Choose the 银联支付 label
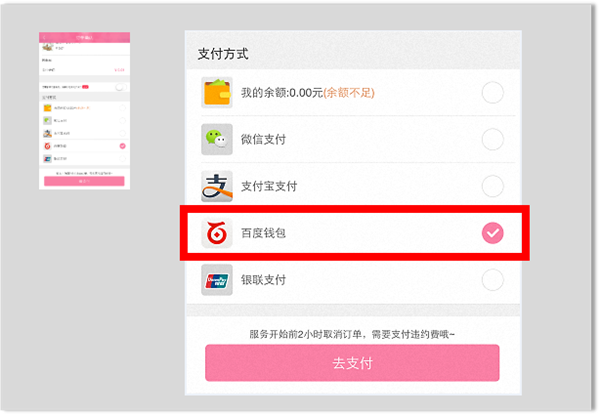The image size is (600, 415). pos(263,279)
